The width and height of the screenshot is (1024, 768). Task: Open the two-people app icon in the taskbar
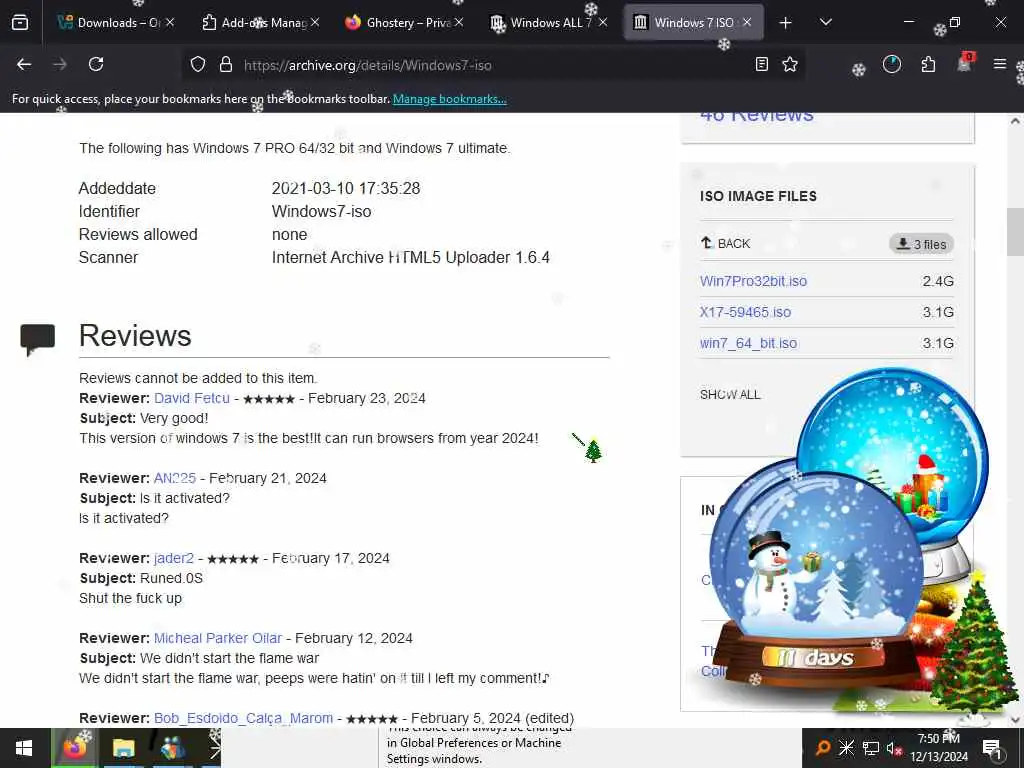click(172, 748)
